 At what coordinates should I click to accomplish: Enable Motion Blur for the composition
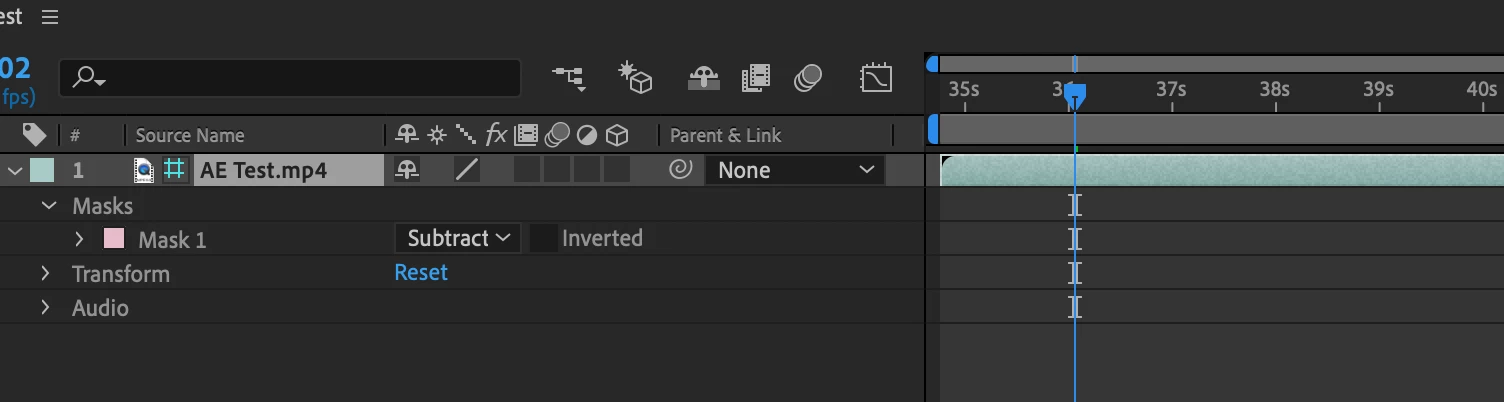pos(808,78)
